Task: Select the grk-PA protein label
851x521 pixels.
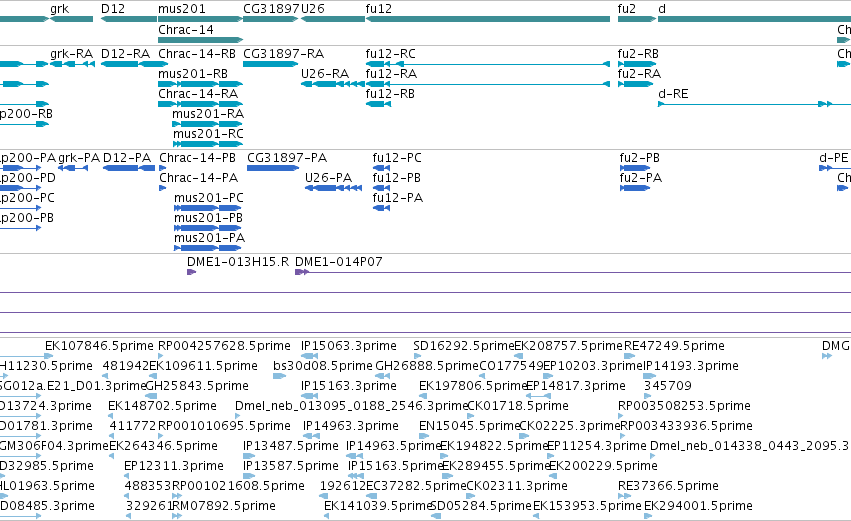Action: click(79, 158)
